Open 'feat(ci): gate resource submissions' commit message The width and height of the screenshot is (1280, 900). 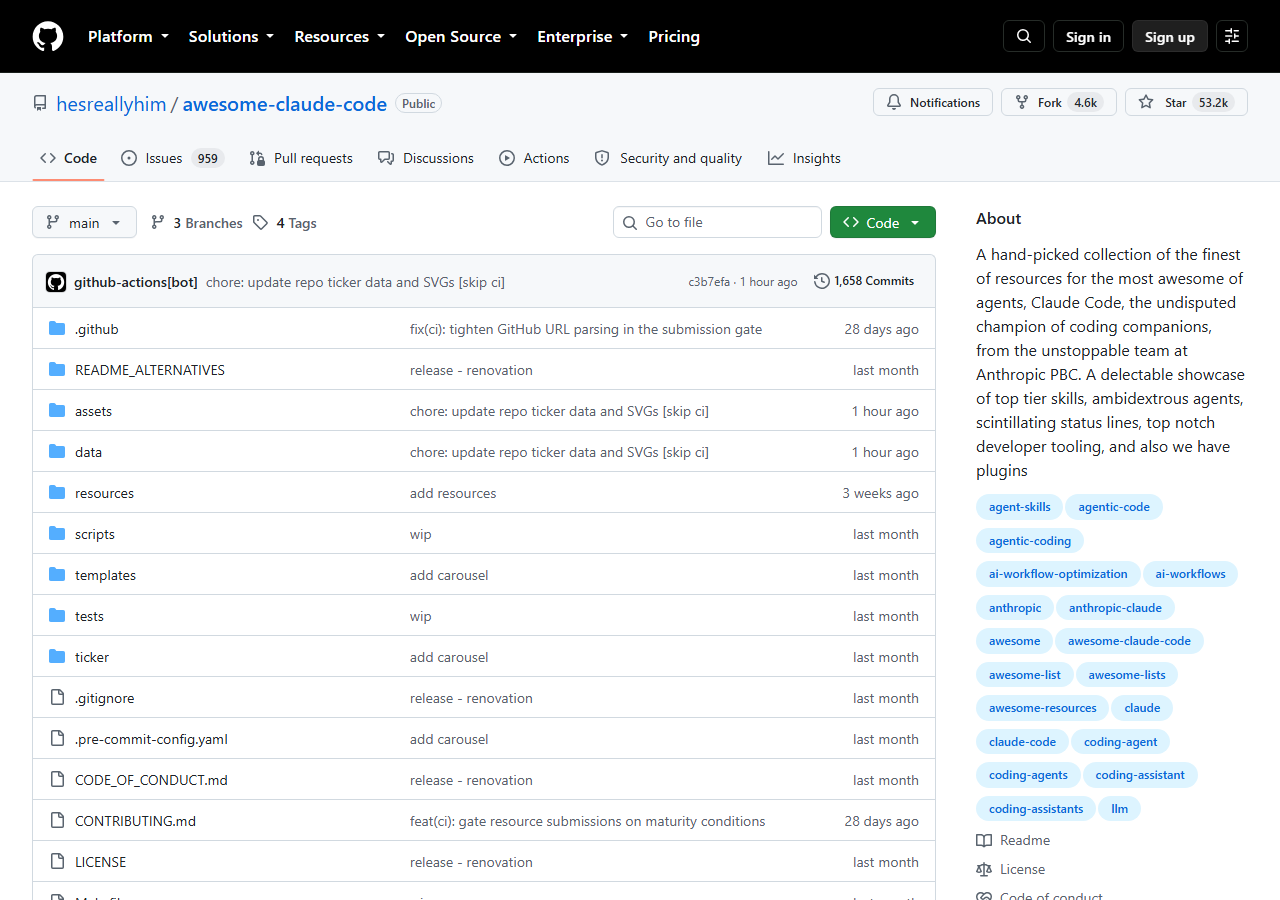(588, 821)
